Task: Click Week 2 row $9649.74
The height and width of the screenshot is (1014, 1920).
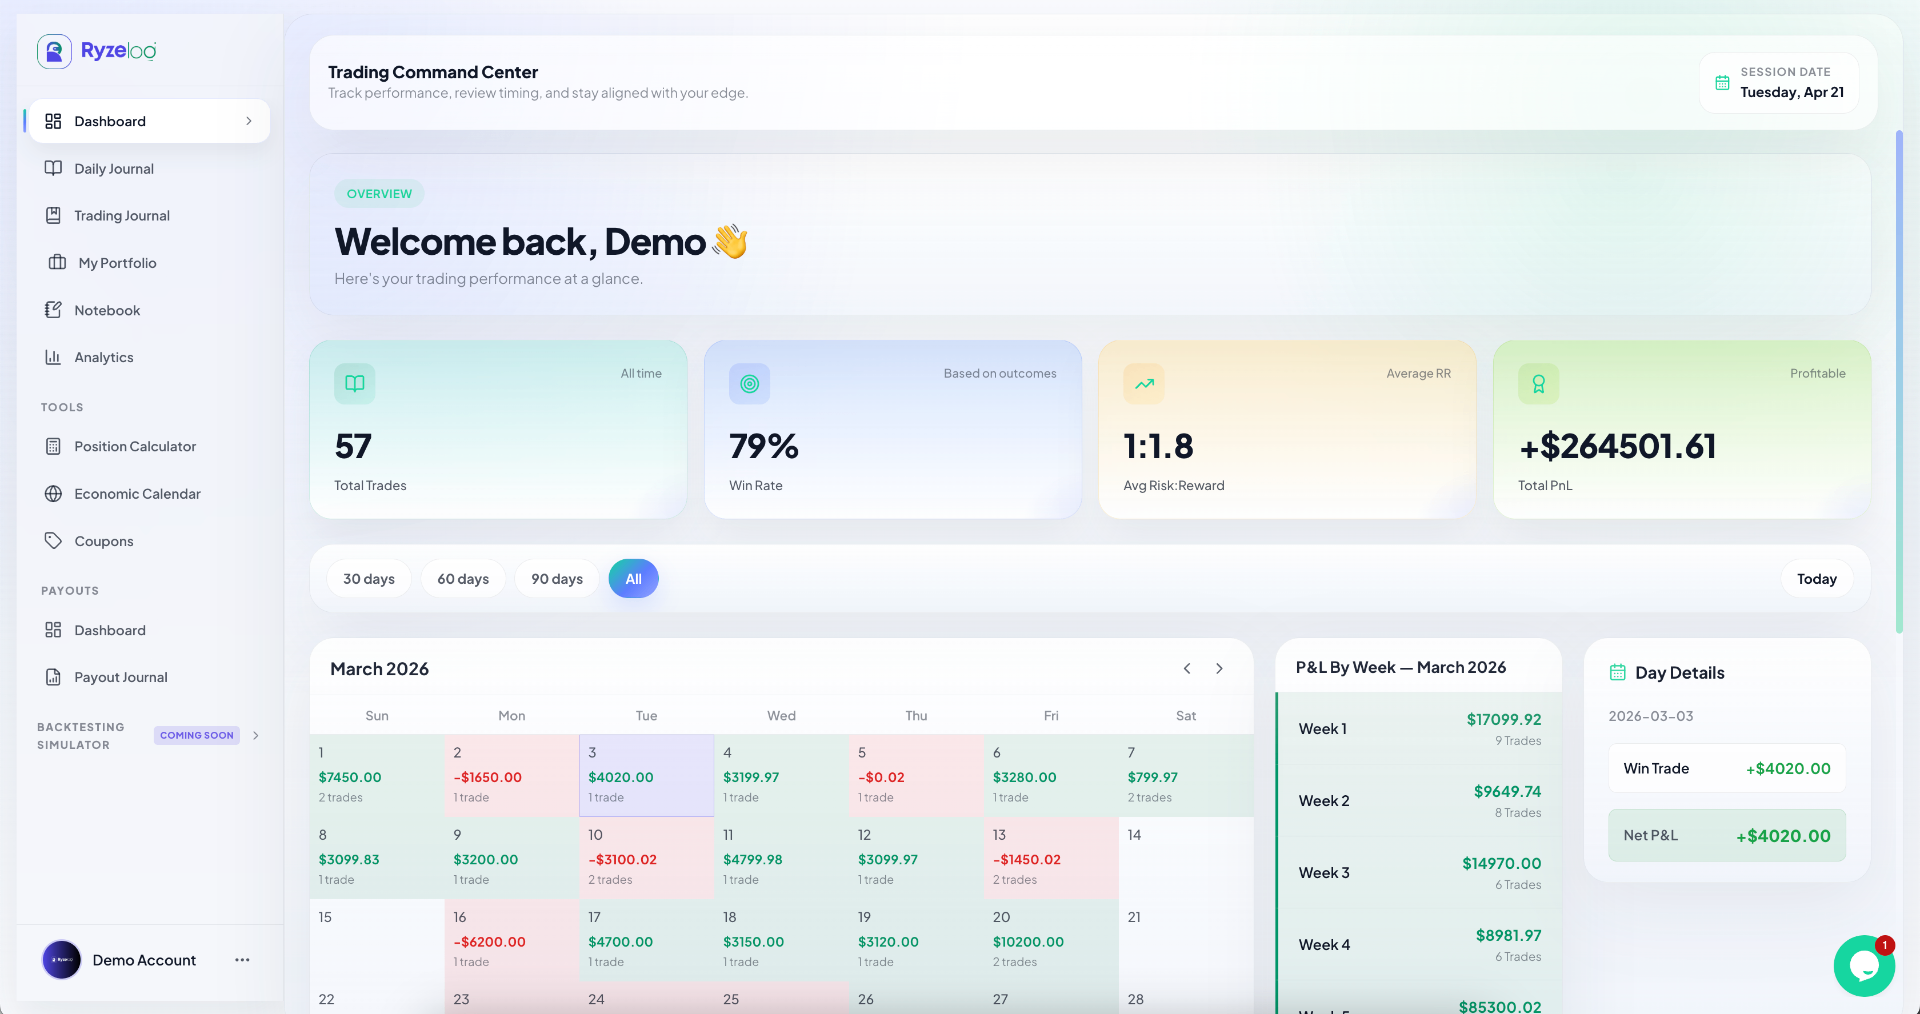Action: coord(1420,800)
